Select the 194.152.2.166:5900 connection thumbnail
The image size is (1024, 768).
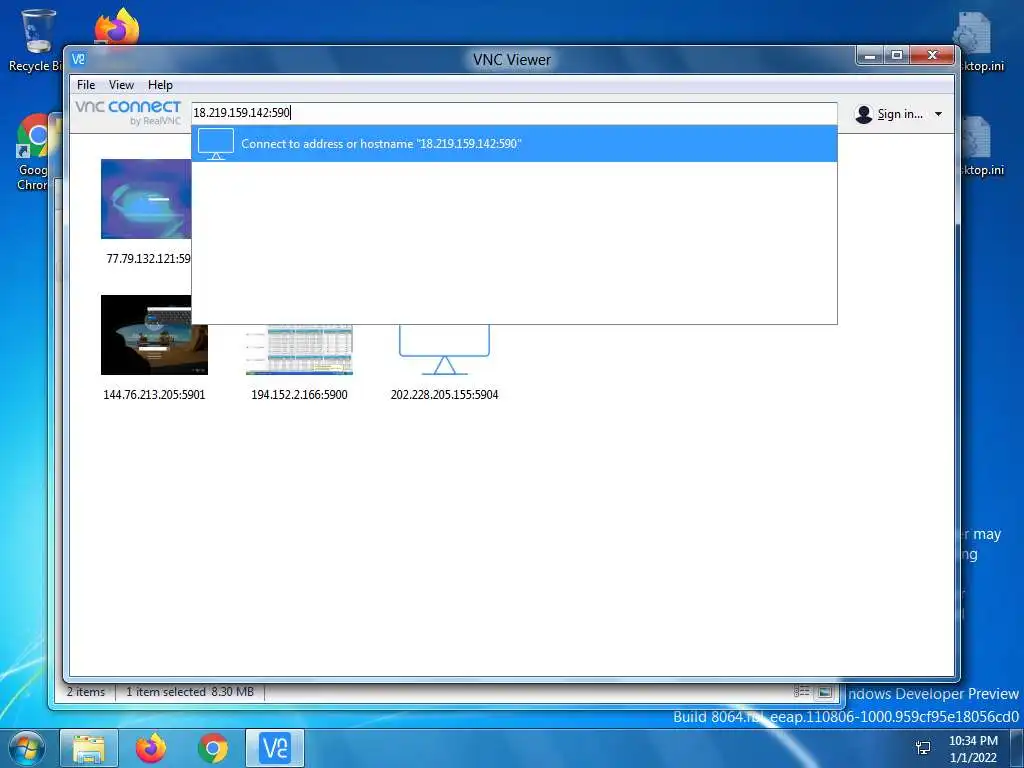[x=299, y=349]
